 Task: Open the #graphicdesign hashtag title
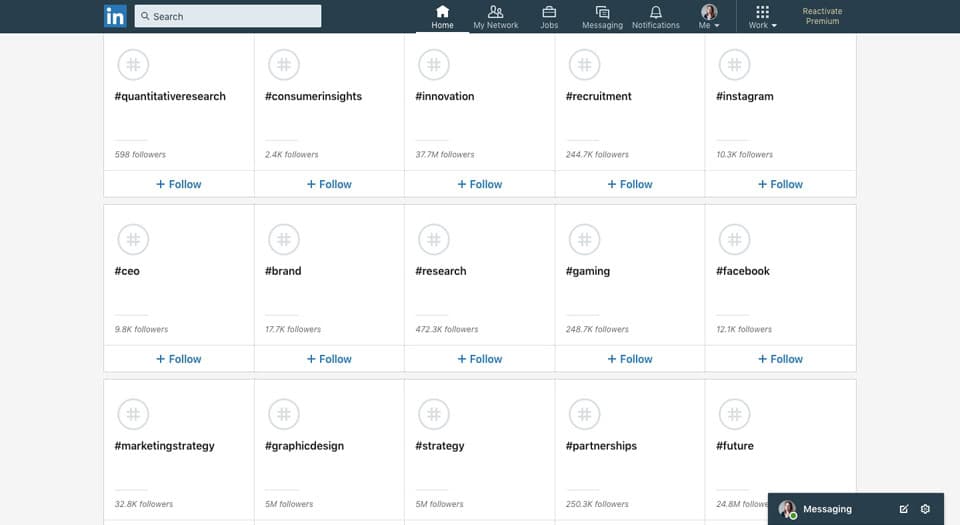tap(304, 447)
